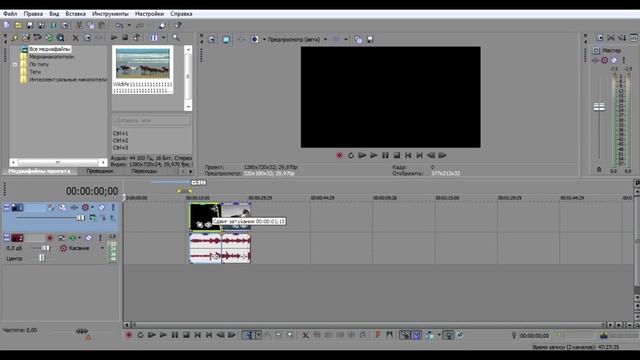
Task: Toggle Solo exclamation on the audio track
Action: (100, 238)
